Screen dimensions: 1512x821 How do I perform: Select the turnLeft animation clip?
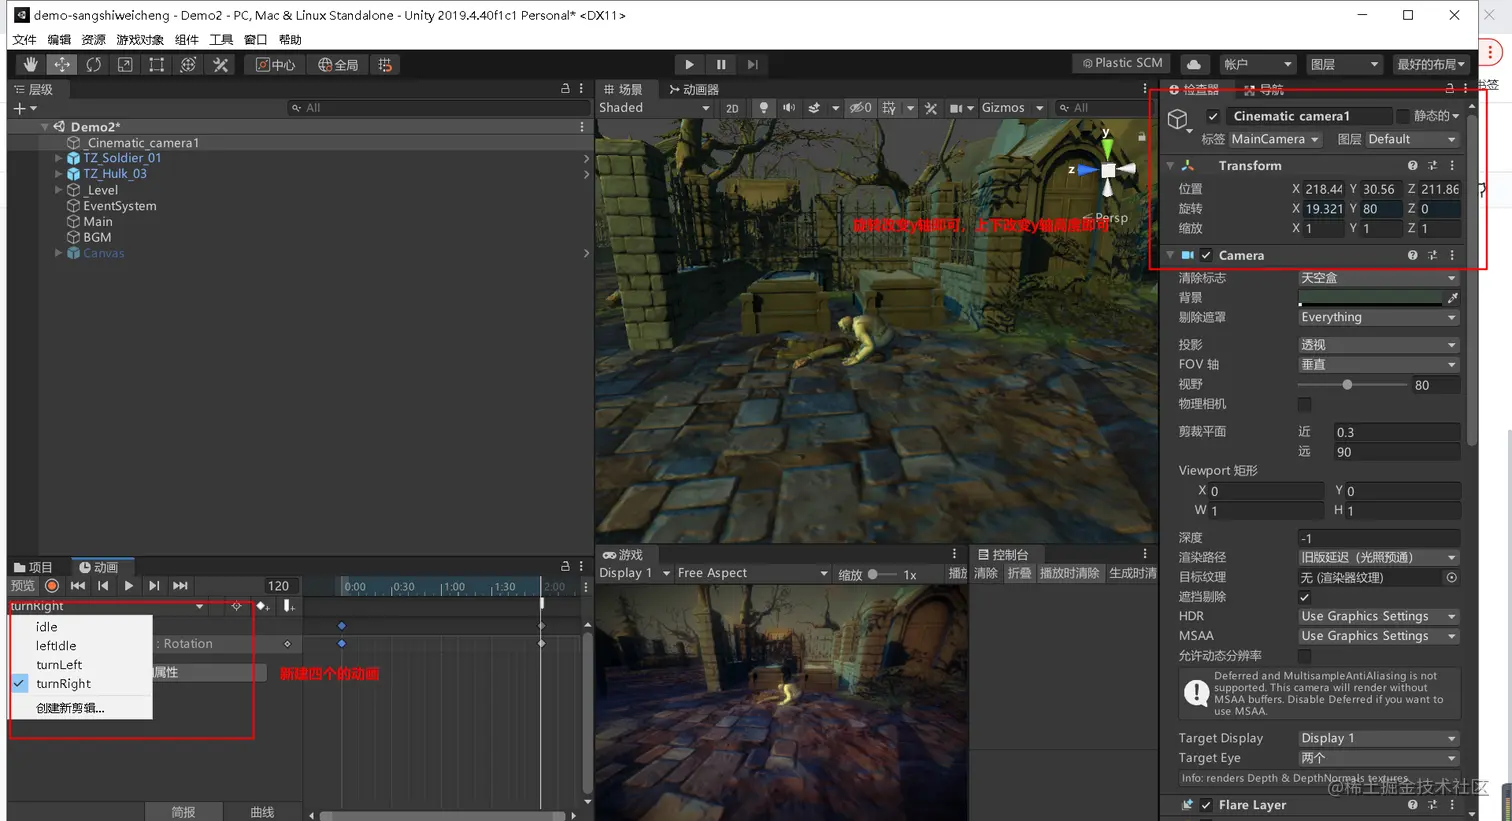81,665
